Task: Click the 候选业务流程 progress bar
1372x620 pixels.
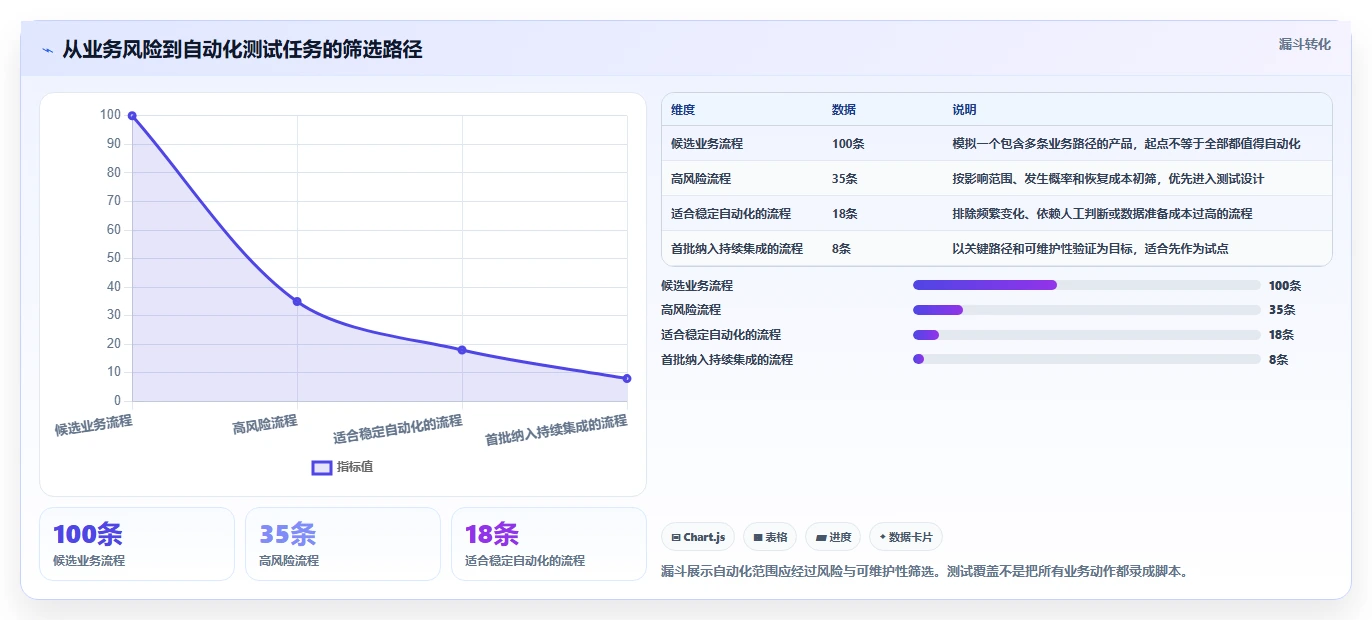Action: click(1086, 285)
